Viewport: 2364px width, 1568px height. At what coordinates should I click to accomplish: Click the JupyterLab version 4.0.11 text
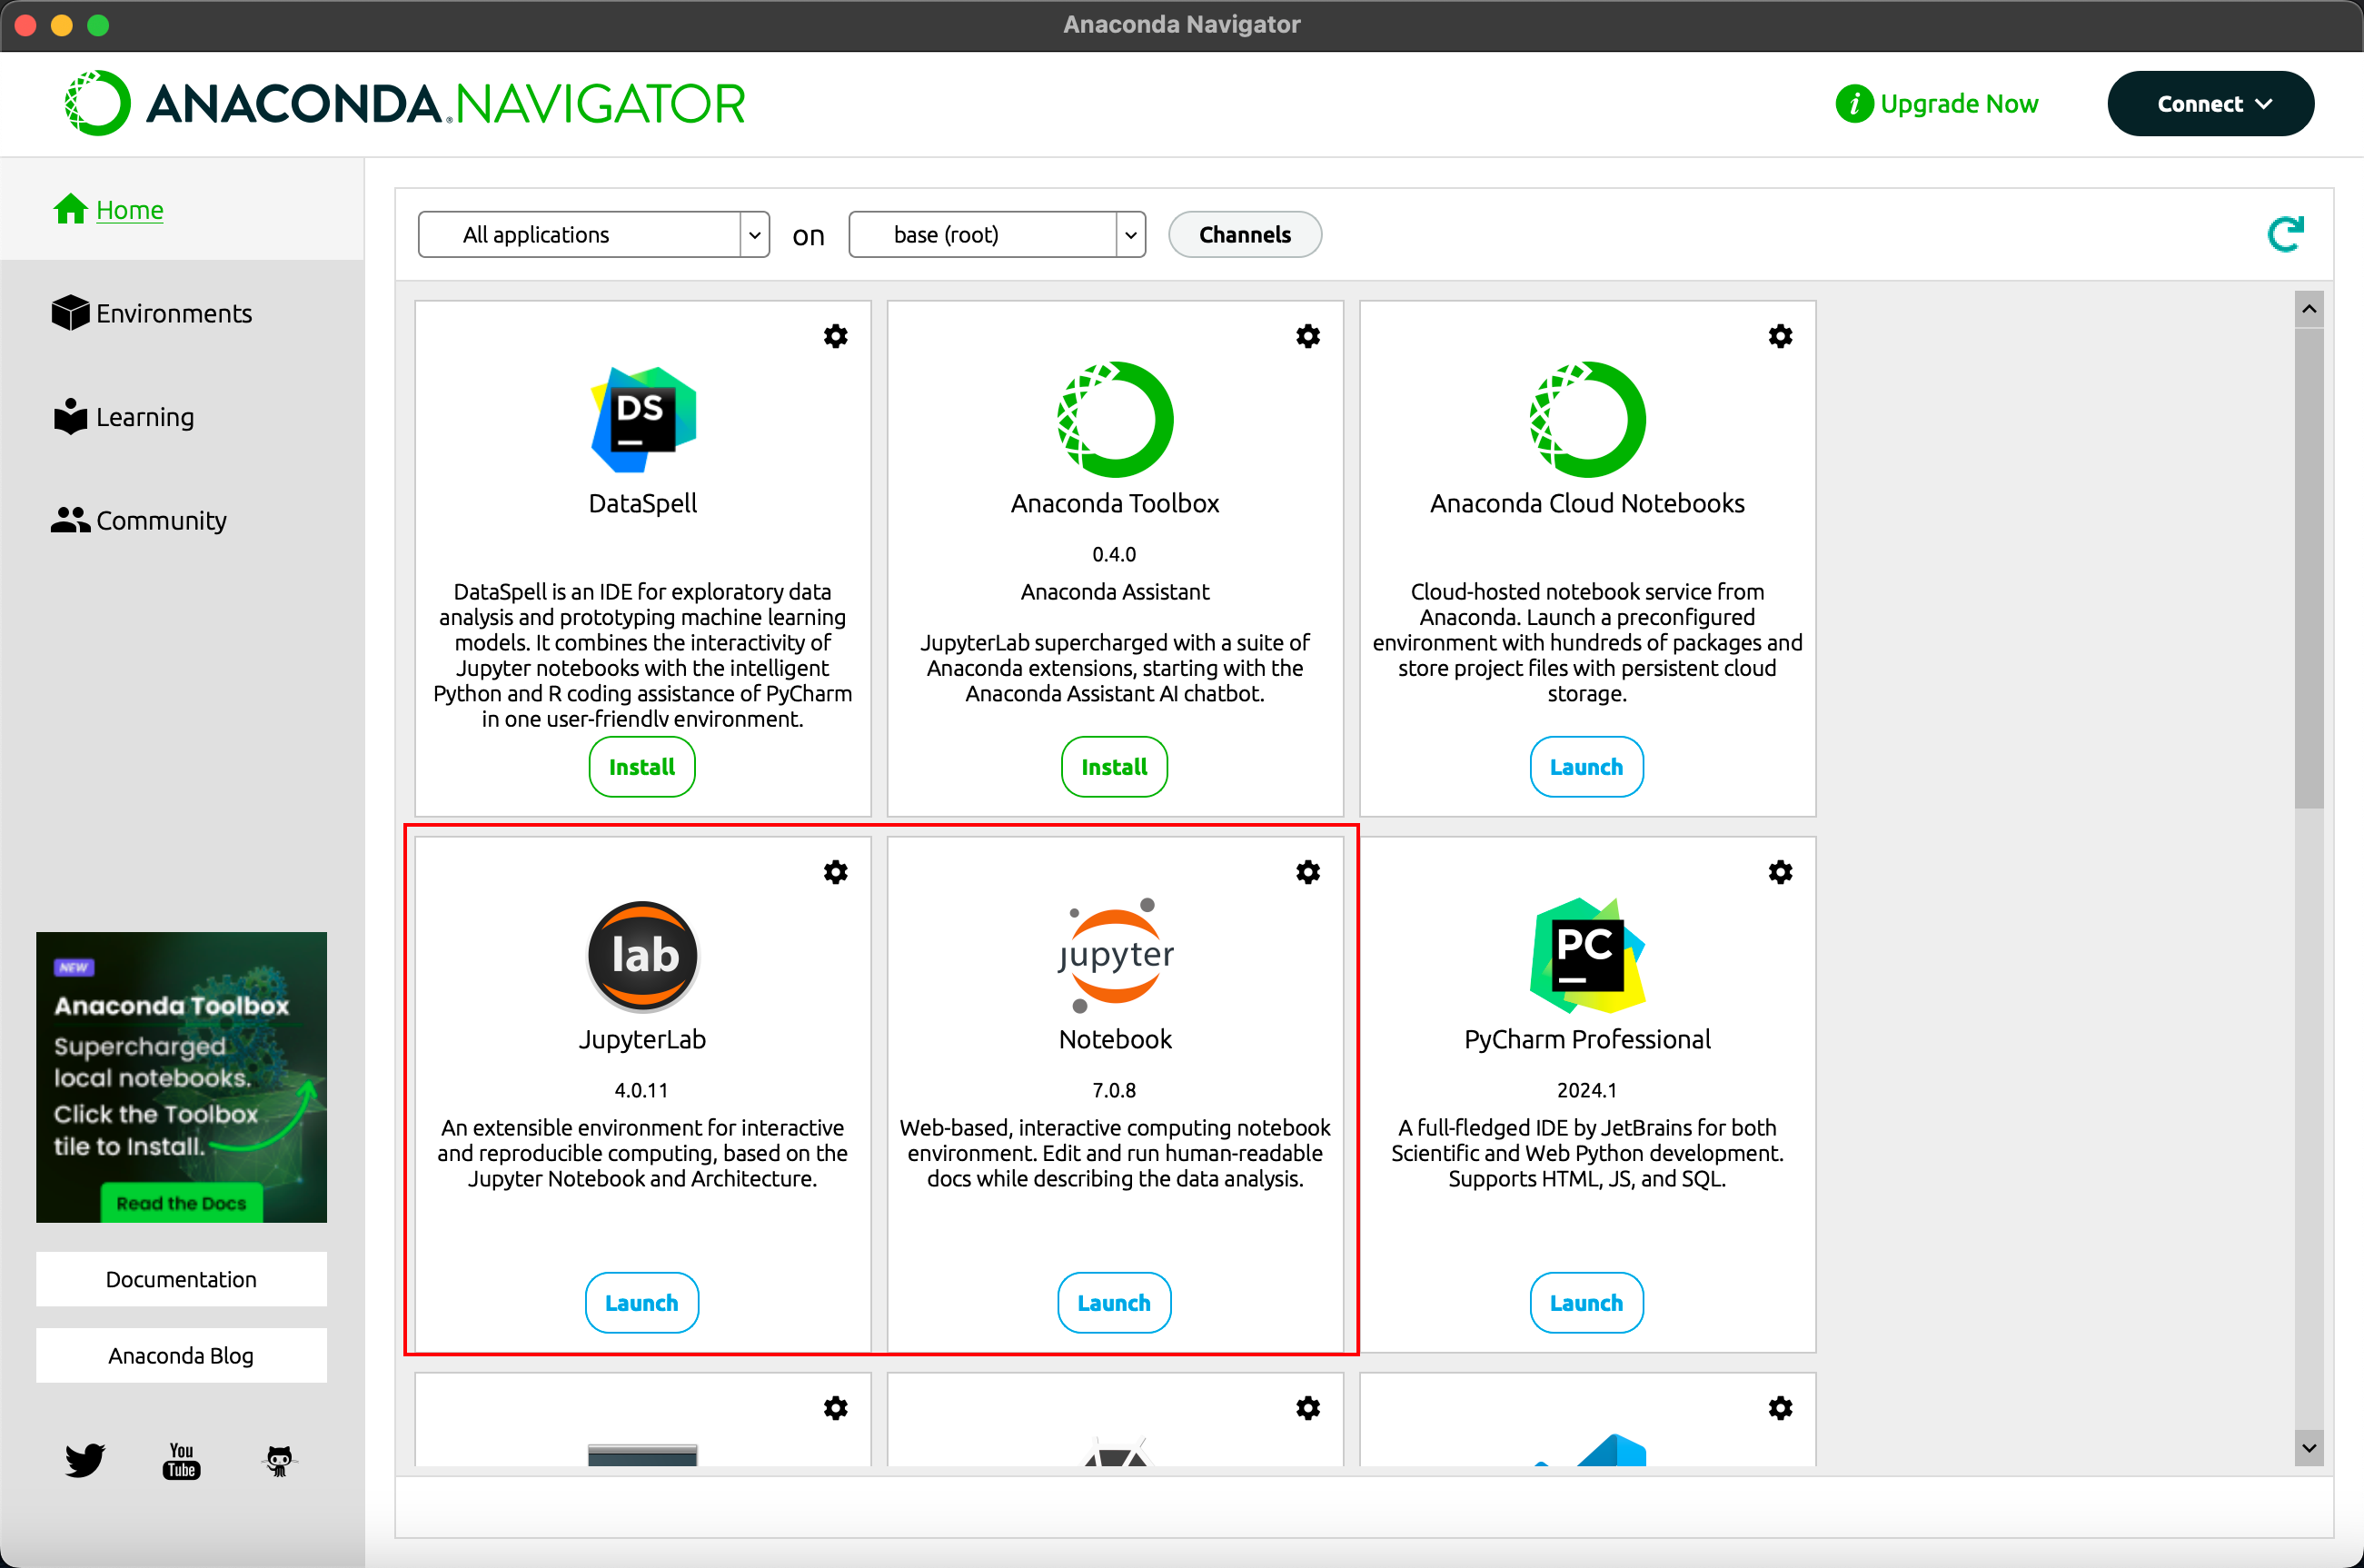[x=641, y=1090]
